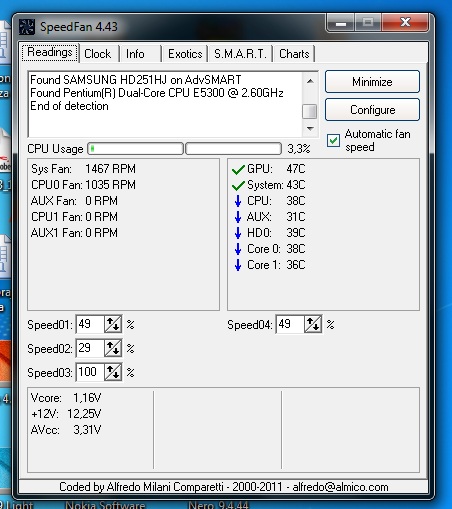Switch to the Readings tab
Image resolution: width=452 pixels, height=509 pixels.
50,52
